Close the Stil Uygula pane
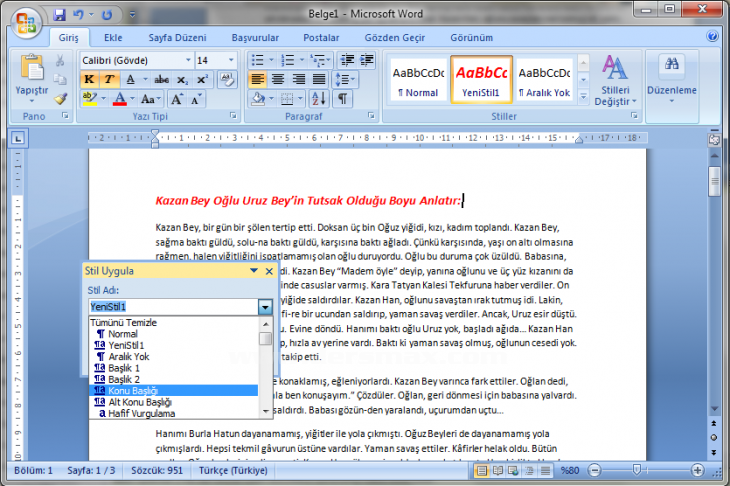730x486 pixels. pos(269,271)
